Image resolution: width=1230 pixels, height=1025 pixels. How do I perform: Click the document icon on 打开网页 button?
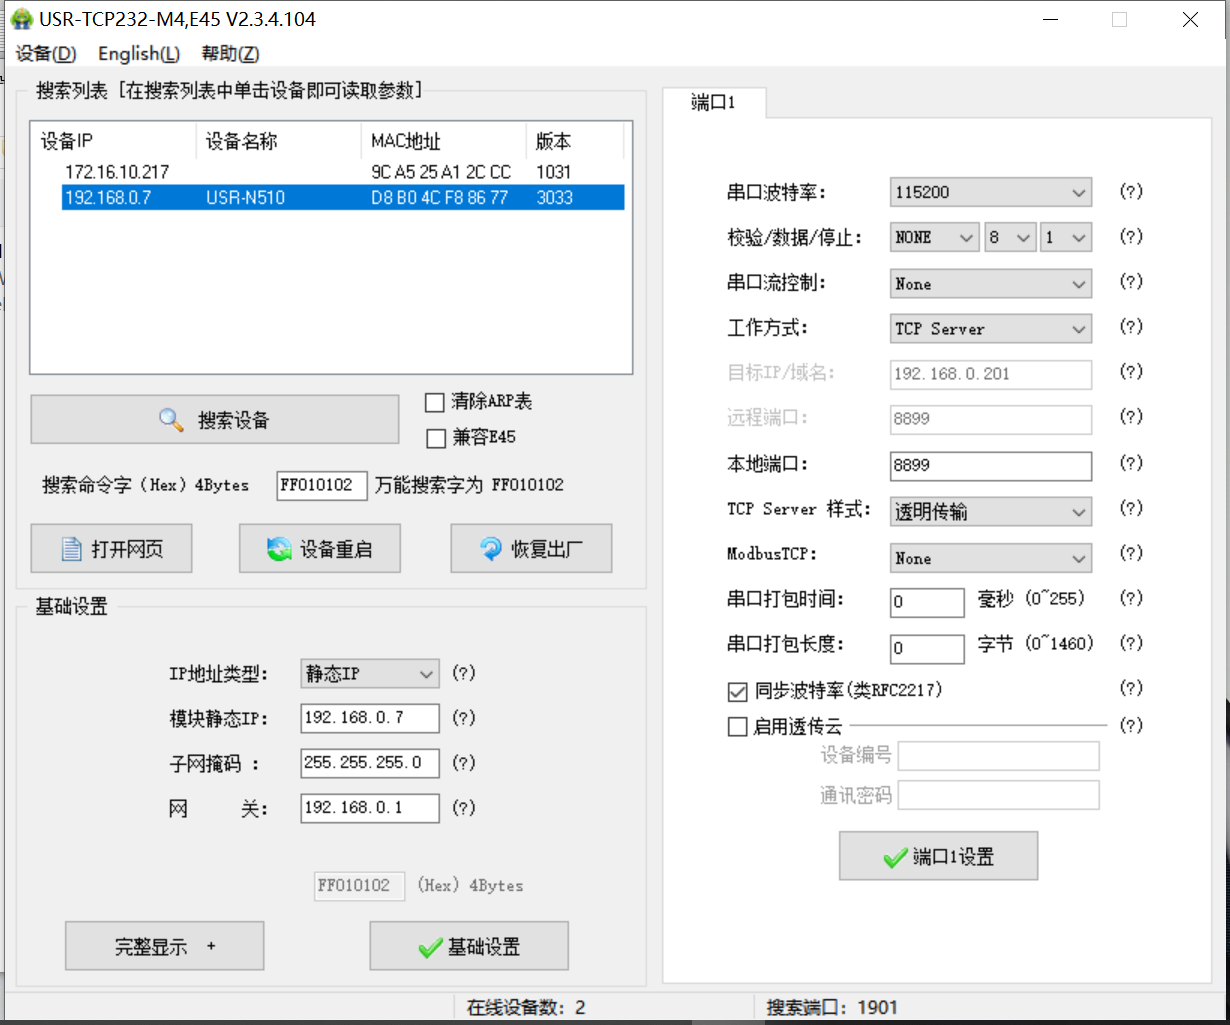[x=72, y=549]
